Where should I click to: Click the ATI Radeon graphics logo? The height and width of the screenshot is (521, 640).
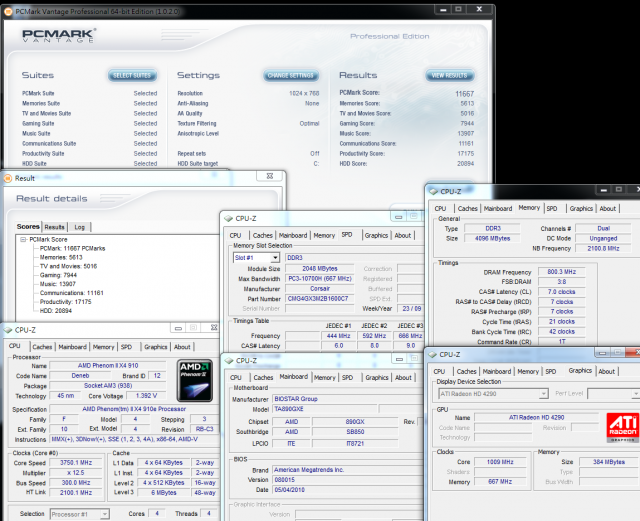point(622,427)
